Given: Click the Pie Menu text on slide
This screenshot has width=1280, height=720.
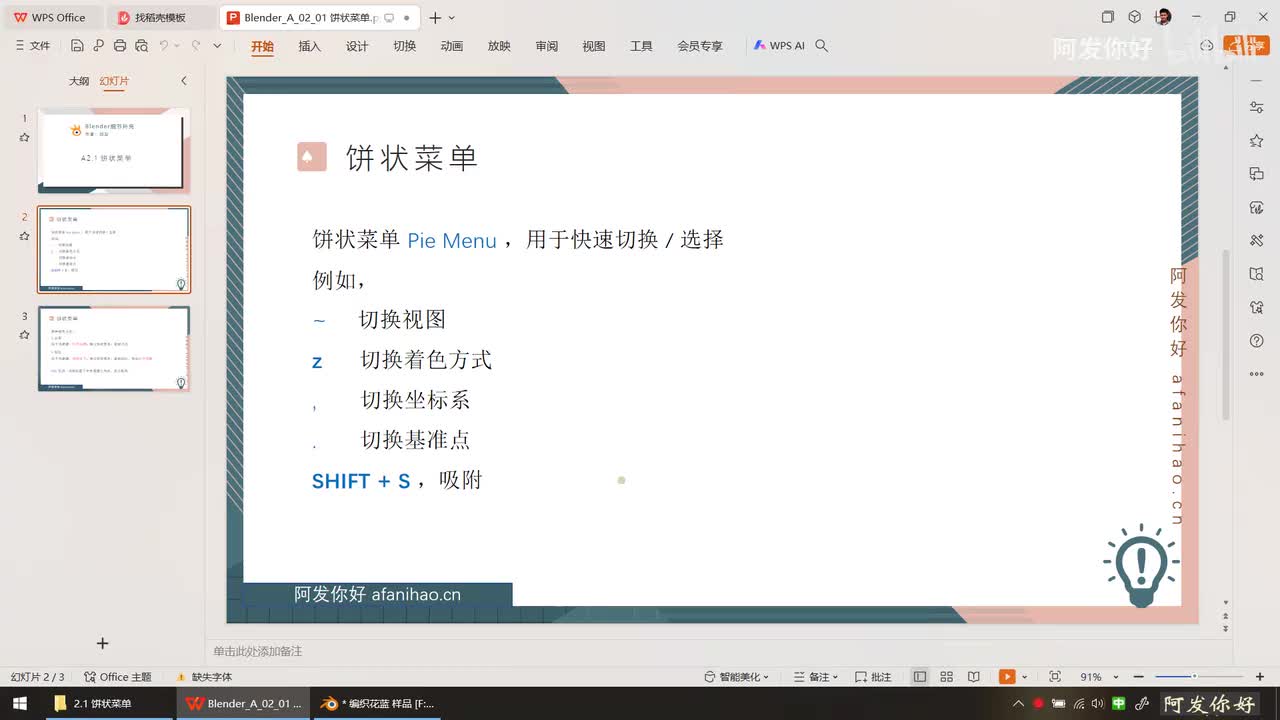Looking at the screenshot, I should [452, 241].
